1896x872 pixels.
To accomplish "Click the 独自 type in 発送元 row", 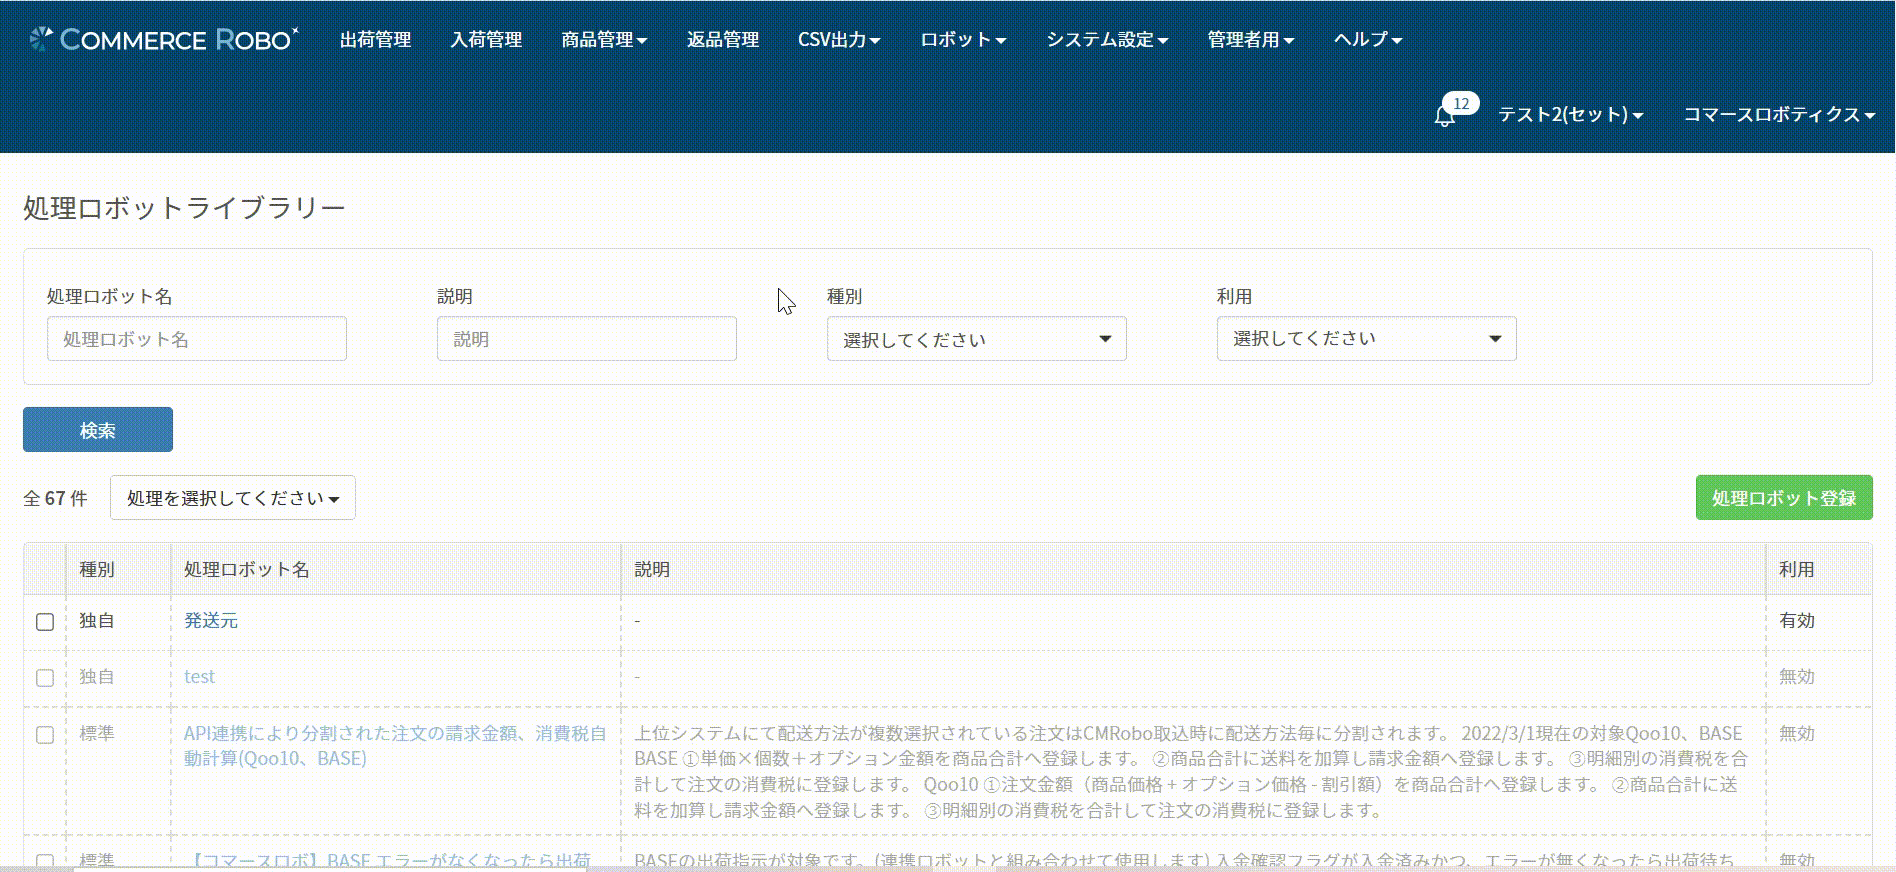I will coord(97,620).
